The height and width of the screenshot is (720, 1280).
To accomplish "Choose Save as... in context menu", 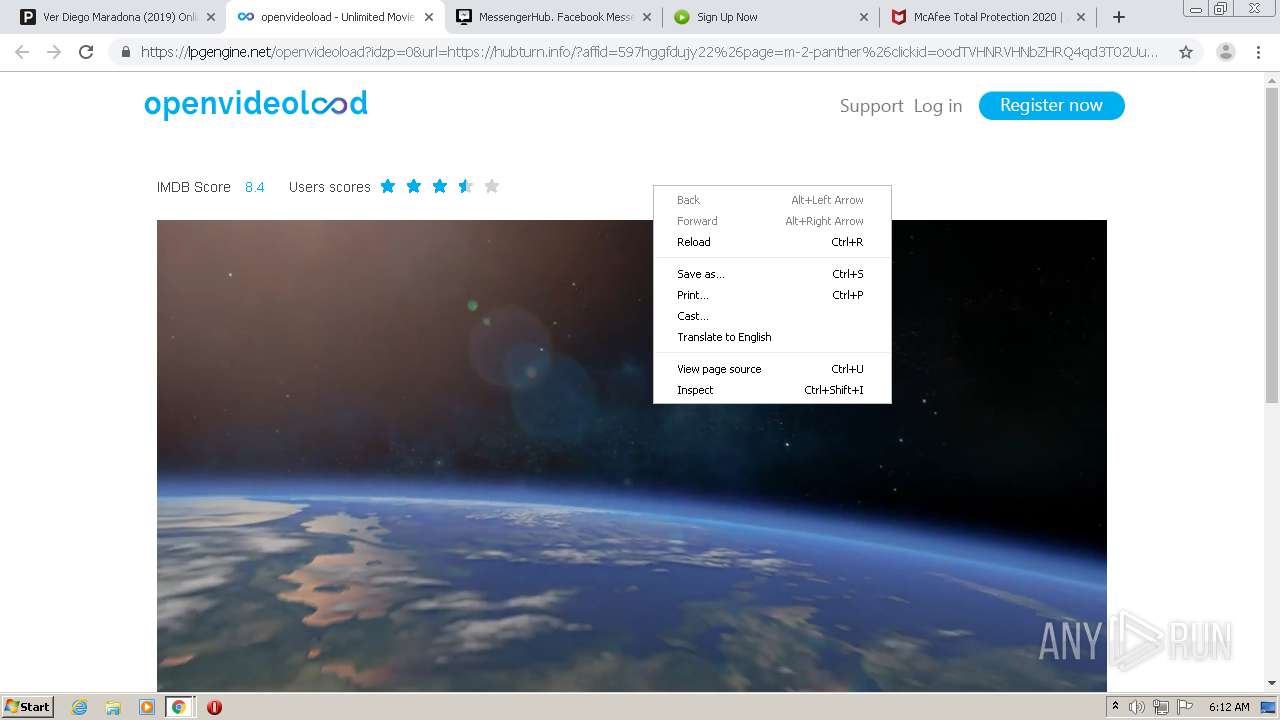I will [772, 274].
